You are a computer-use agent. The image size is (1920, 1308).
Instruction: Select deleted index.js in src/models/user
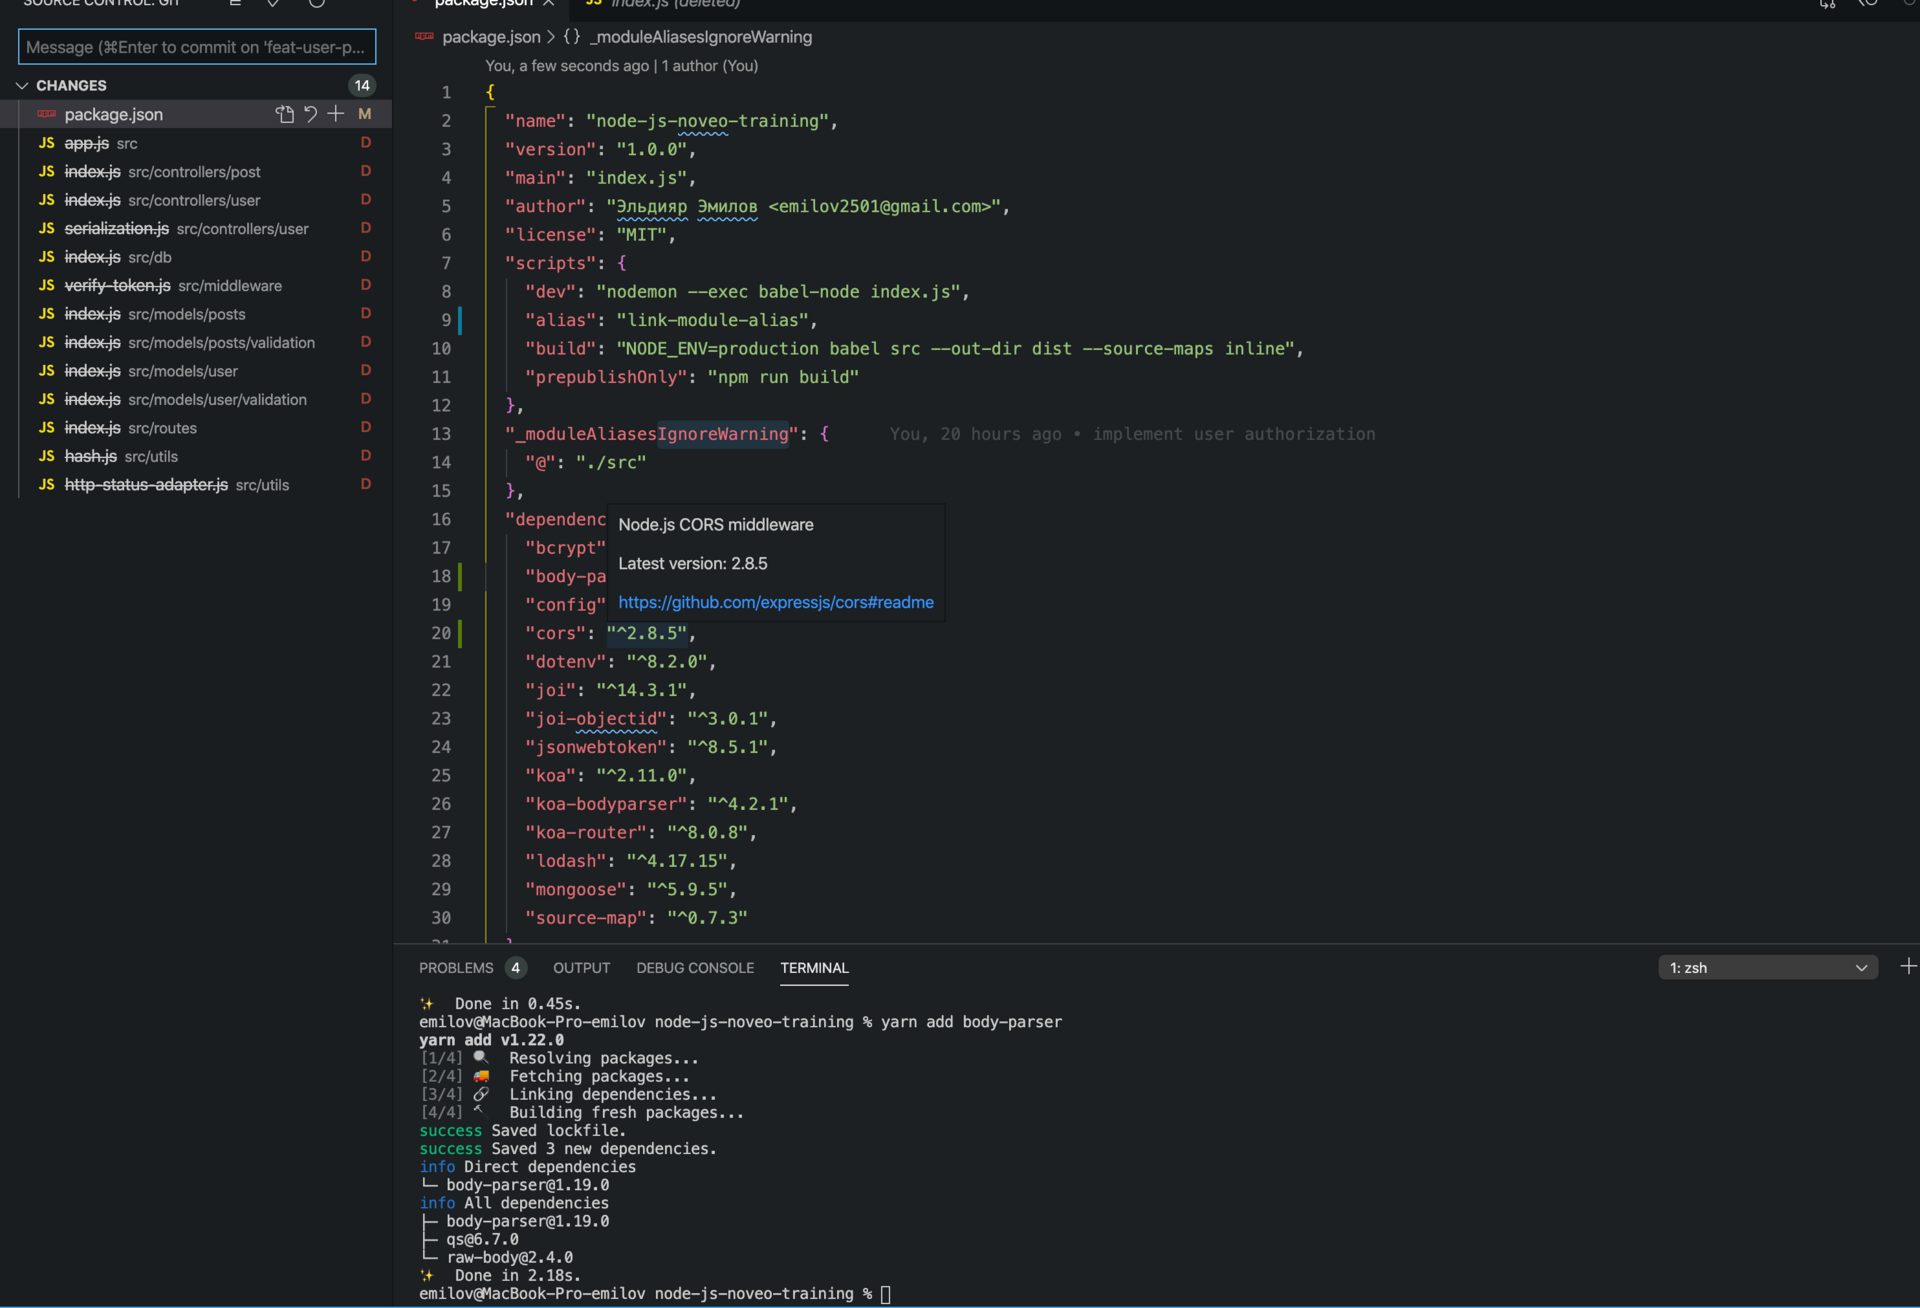pos(196,371)
